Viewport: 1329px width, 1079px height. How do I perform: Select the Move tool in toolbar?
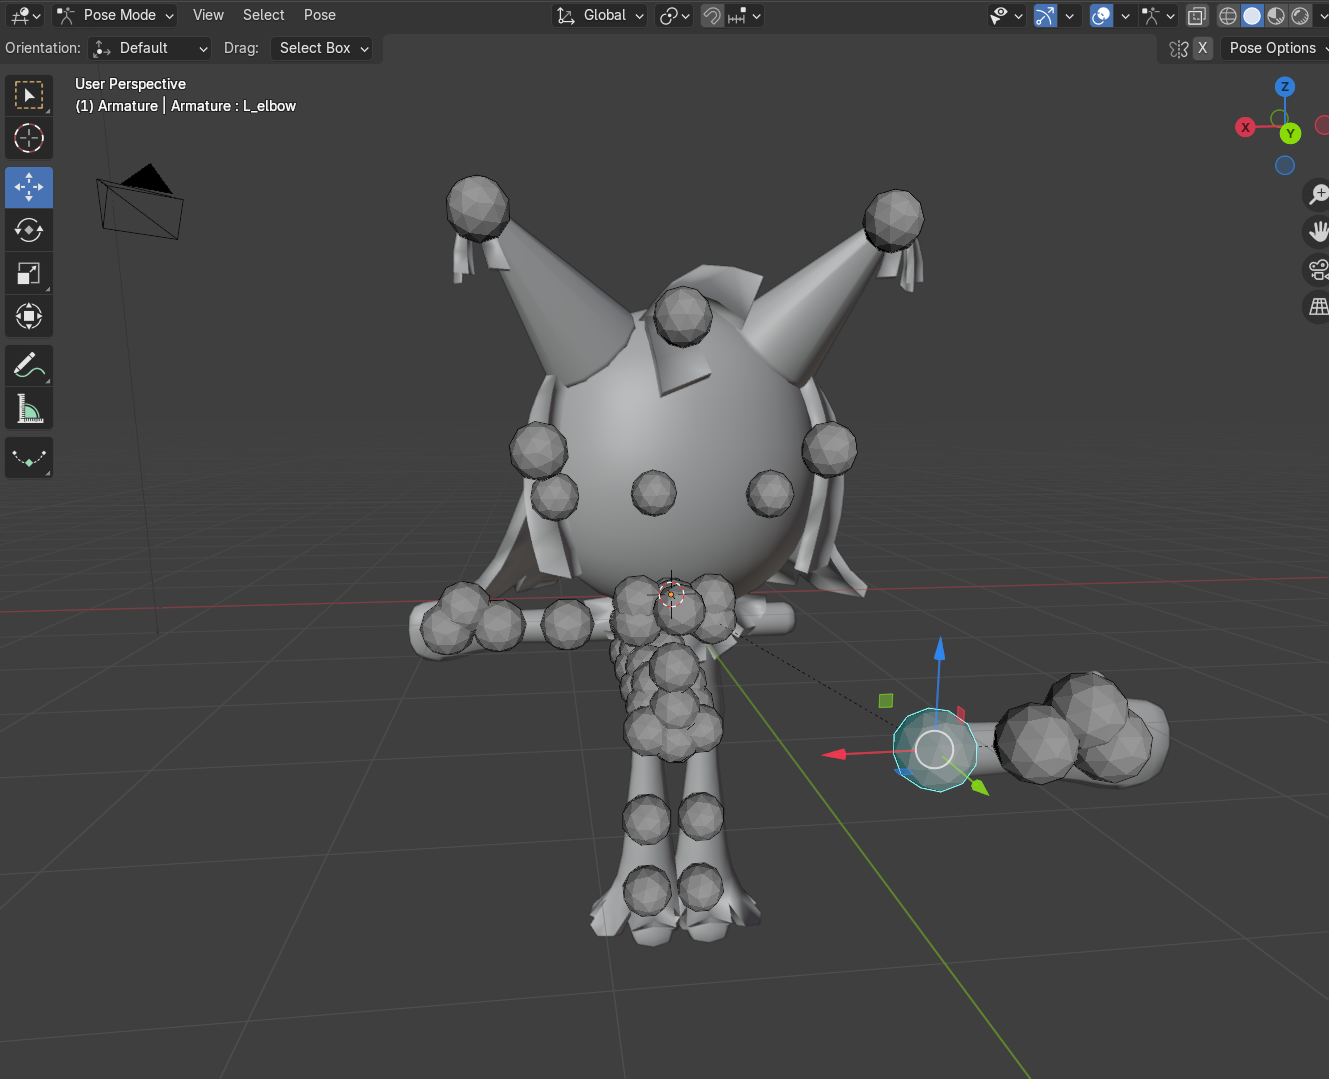(x=29, y=187)
